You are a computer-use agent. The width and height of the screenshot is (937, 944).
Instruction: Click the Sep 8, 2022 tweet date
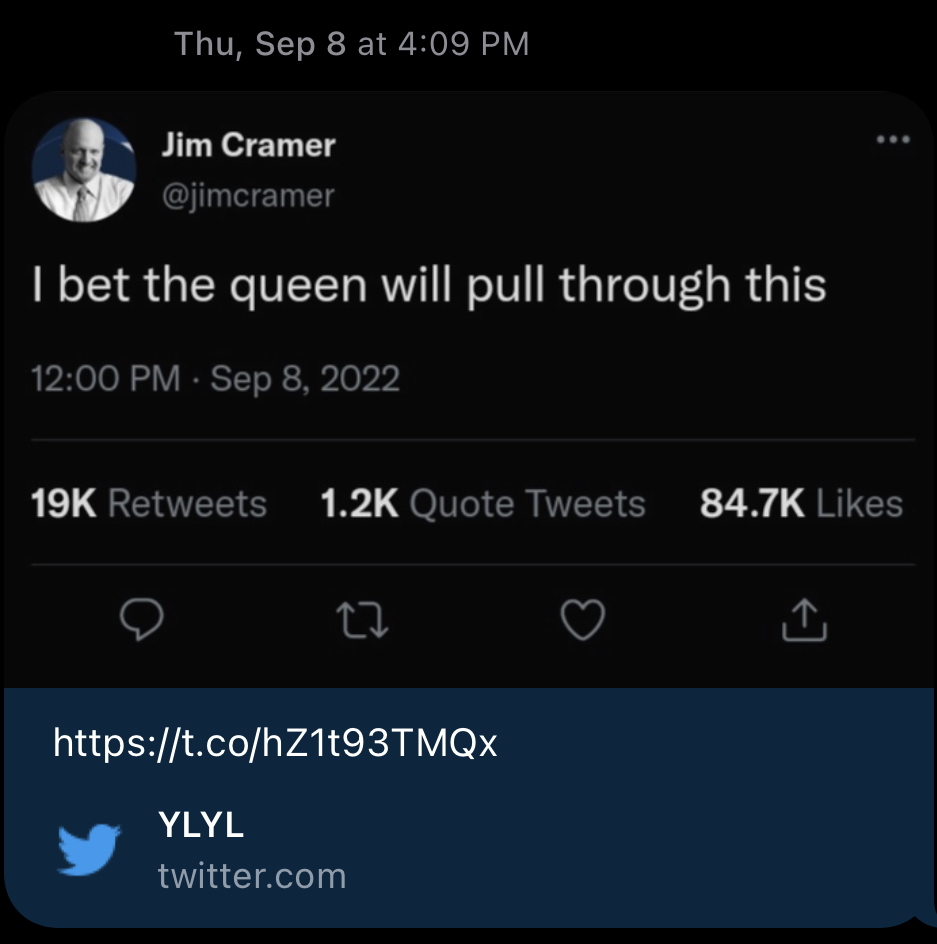click(x=305, y=379)
